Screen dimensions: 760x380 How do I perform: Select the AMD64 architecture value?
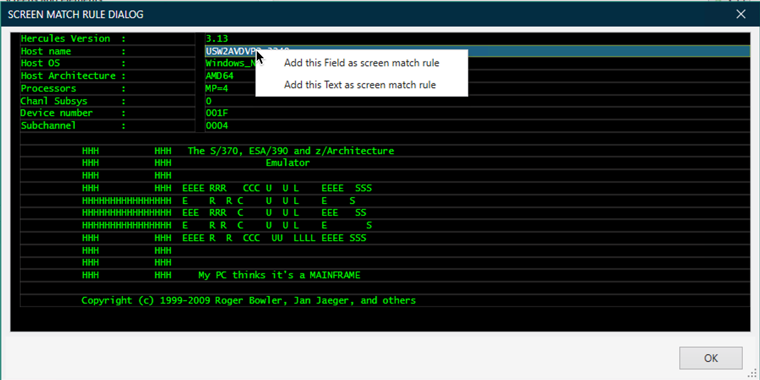[219, 76]
